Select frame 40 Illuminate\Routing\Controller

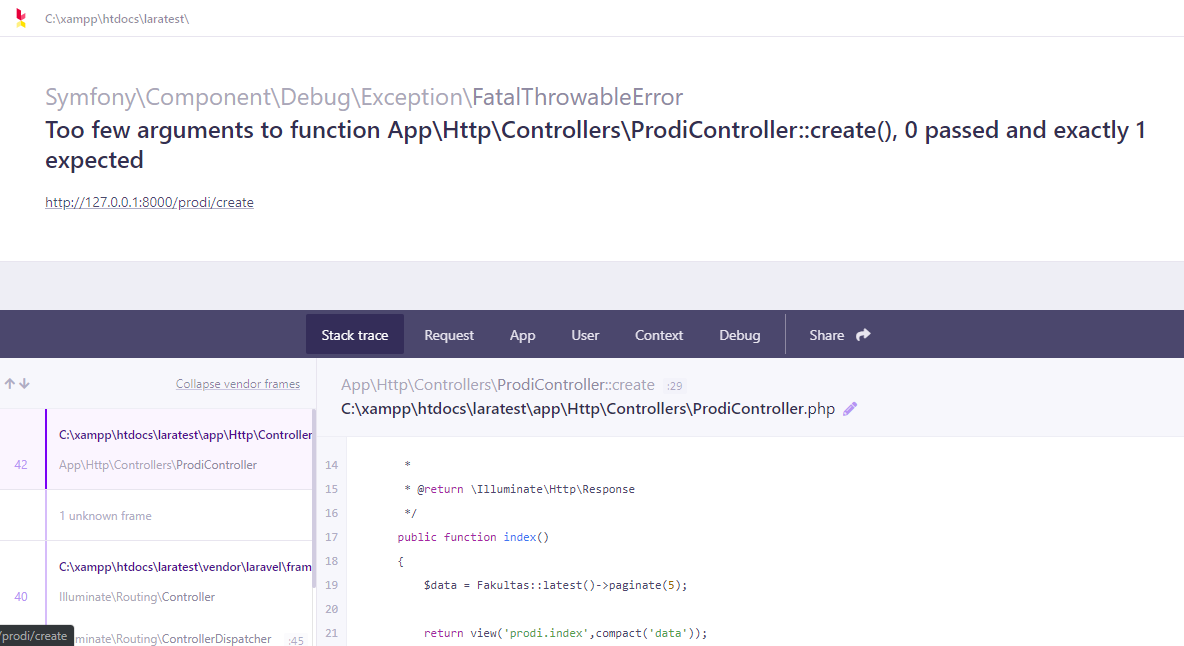[x=157, y=581]
